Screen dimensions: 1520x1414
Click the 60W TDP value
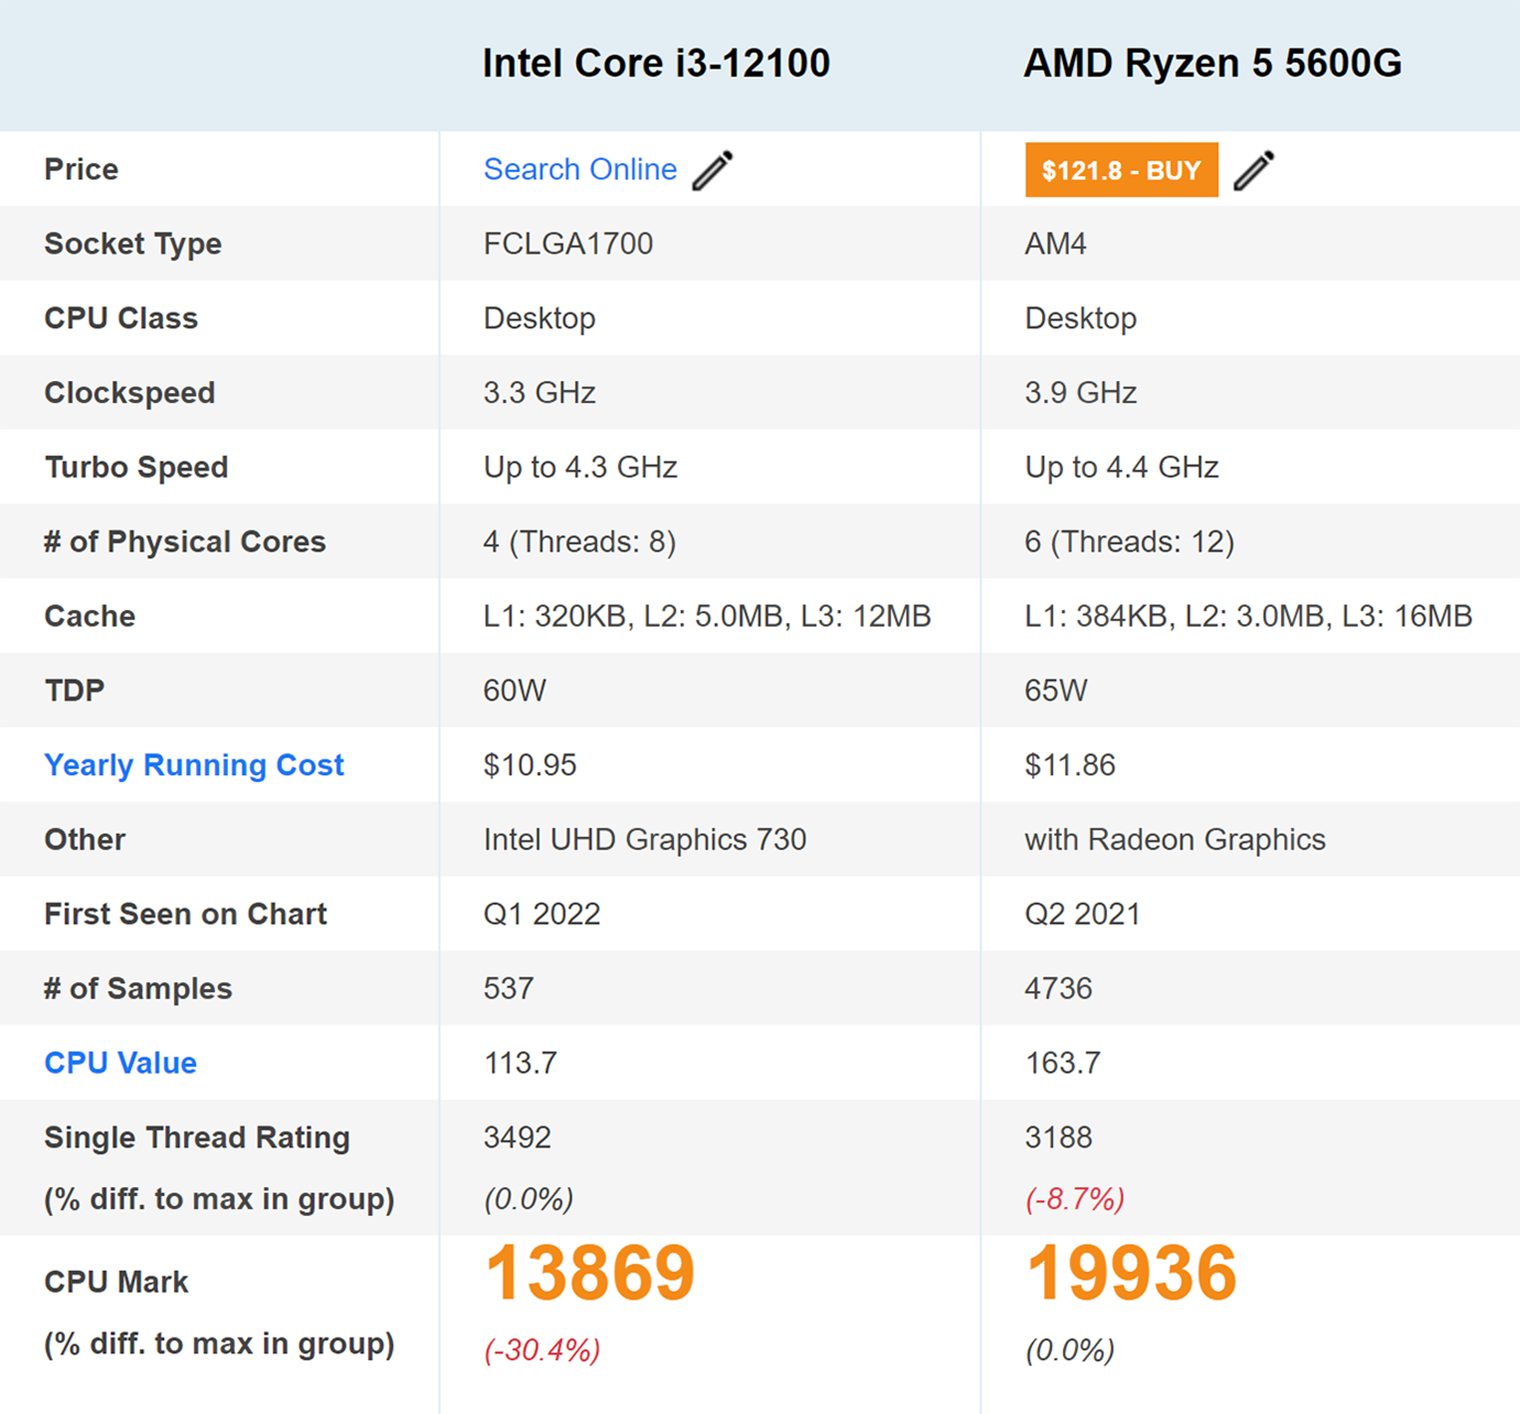(x=515, y=691)
